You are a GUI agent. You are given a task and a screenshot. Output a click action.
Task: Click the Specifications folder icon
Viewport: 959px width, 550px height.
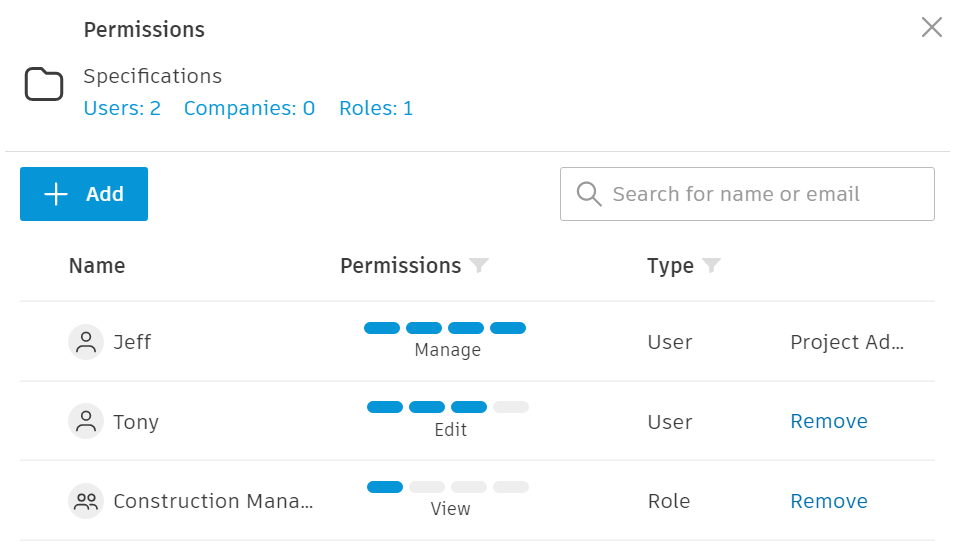pyautogui.click(x=44, y=85)
